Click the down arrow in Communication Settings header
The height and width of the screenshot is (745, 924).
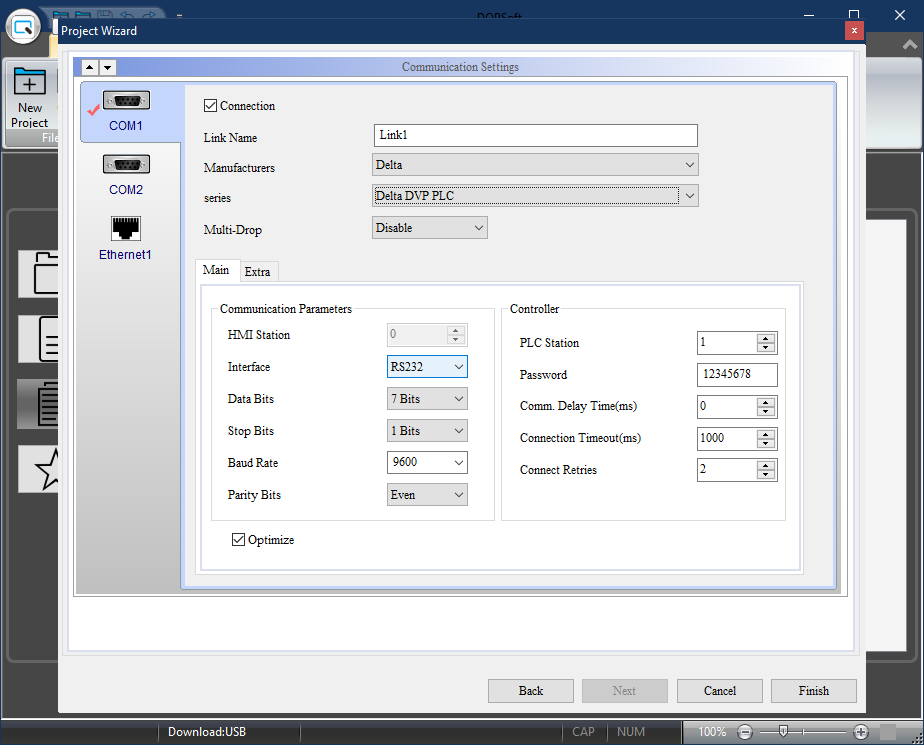(107, 67)
